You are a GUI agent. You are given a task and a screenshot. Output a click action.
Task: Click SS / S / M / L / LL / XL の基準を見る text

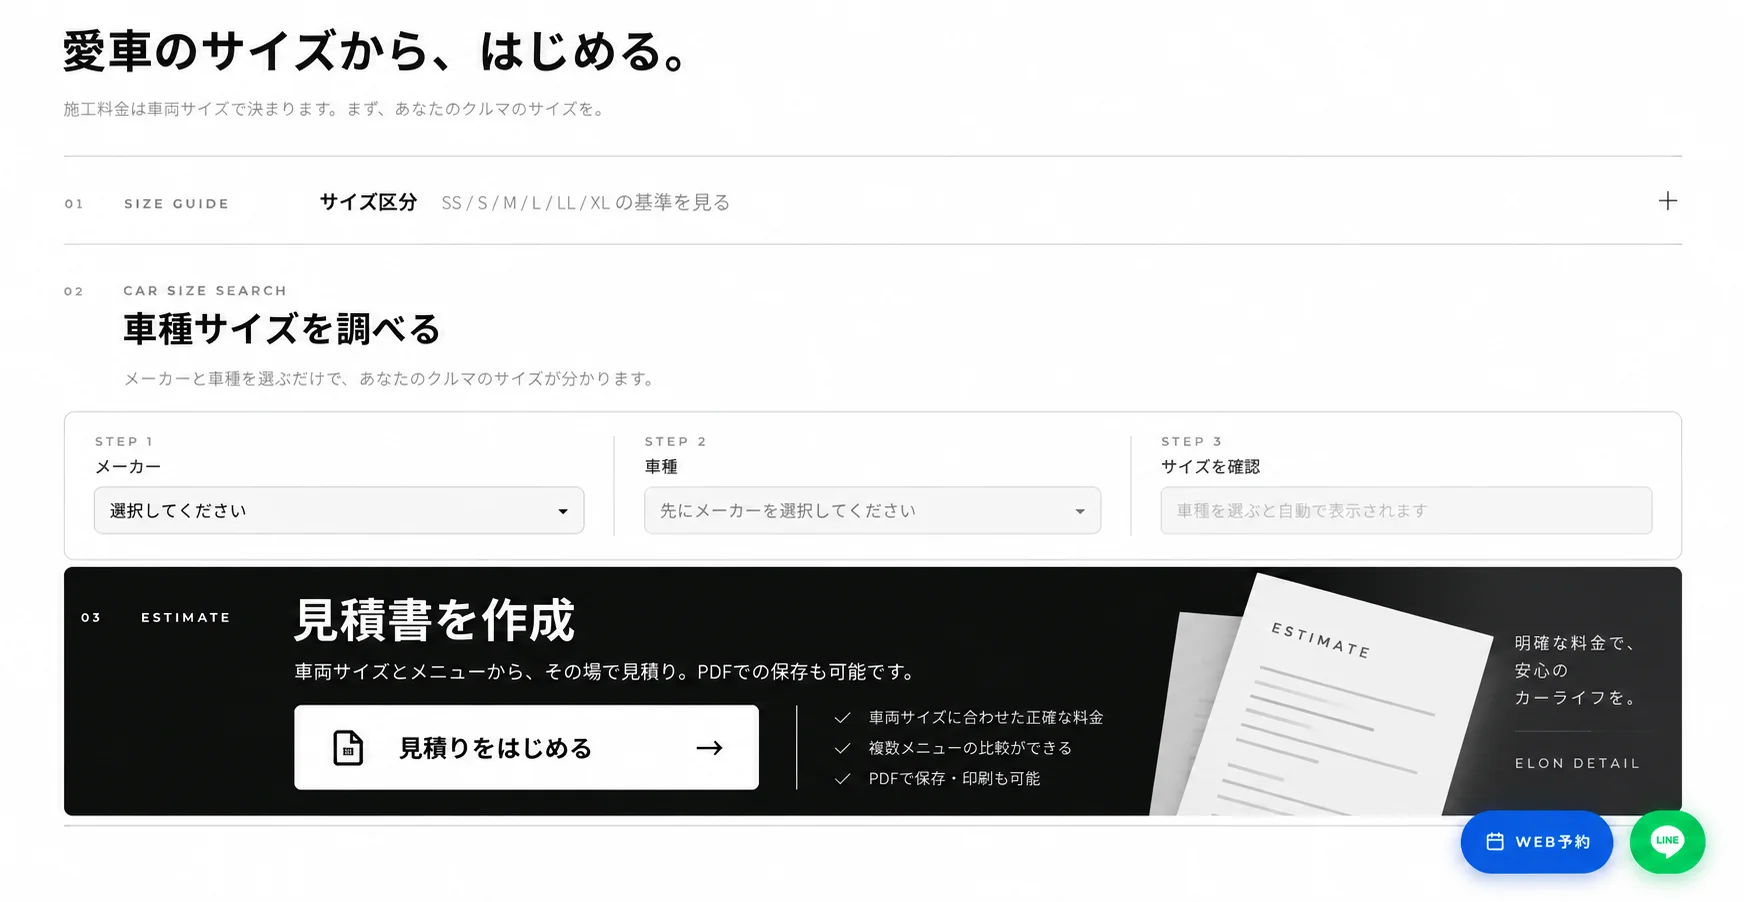586,202
